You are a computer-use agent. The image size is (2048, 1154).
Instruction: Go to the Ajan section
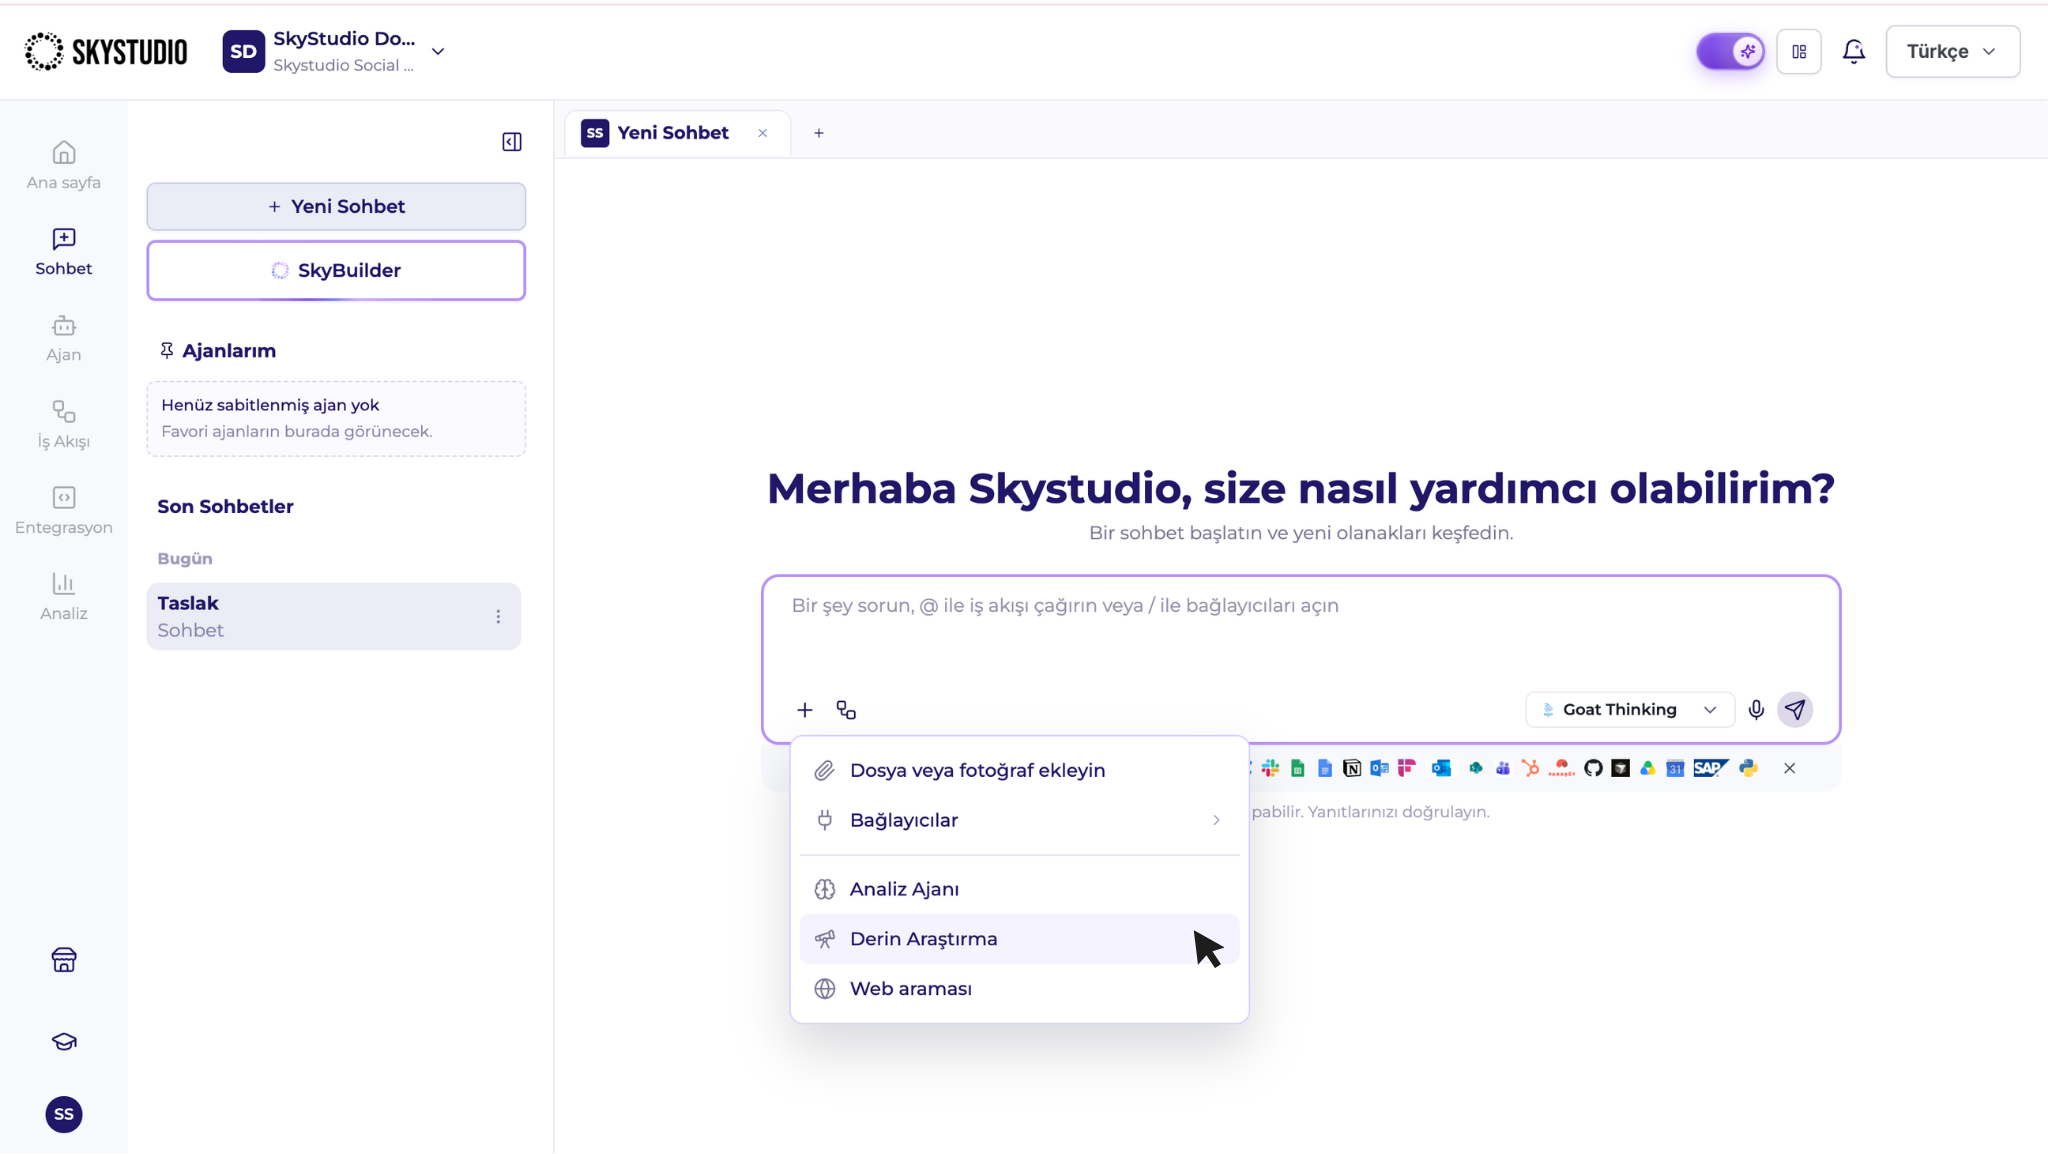click(x=63, y=338)
